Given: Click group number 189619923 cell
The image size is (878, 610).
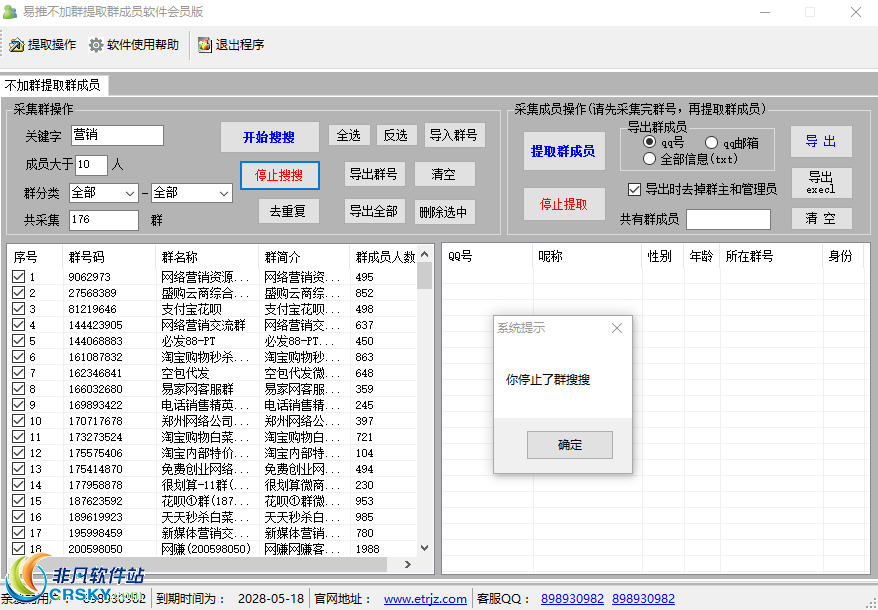Looking at the screenshot, I should [95, 517].
